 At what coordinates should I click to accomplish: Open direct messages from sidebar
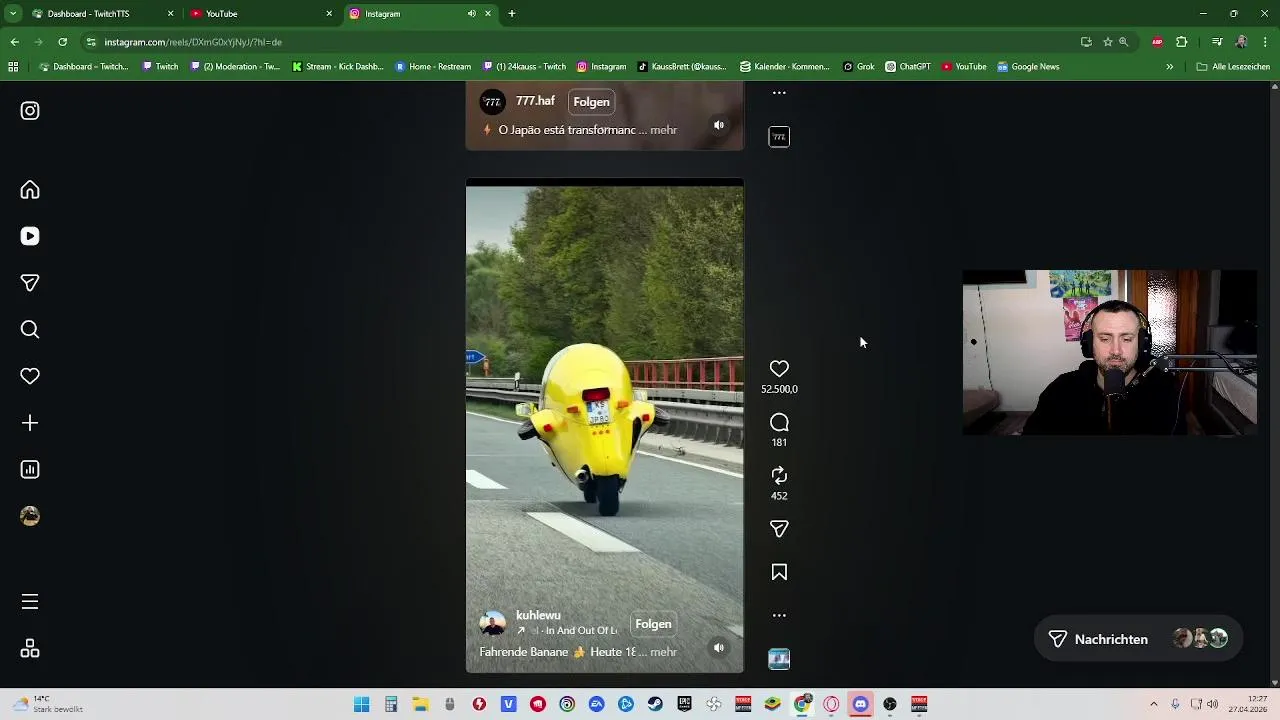coord(30,283)
